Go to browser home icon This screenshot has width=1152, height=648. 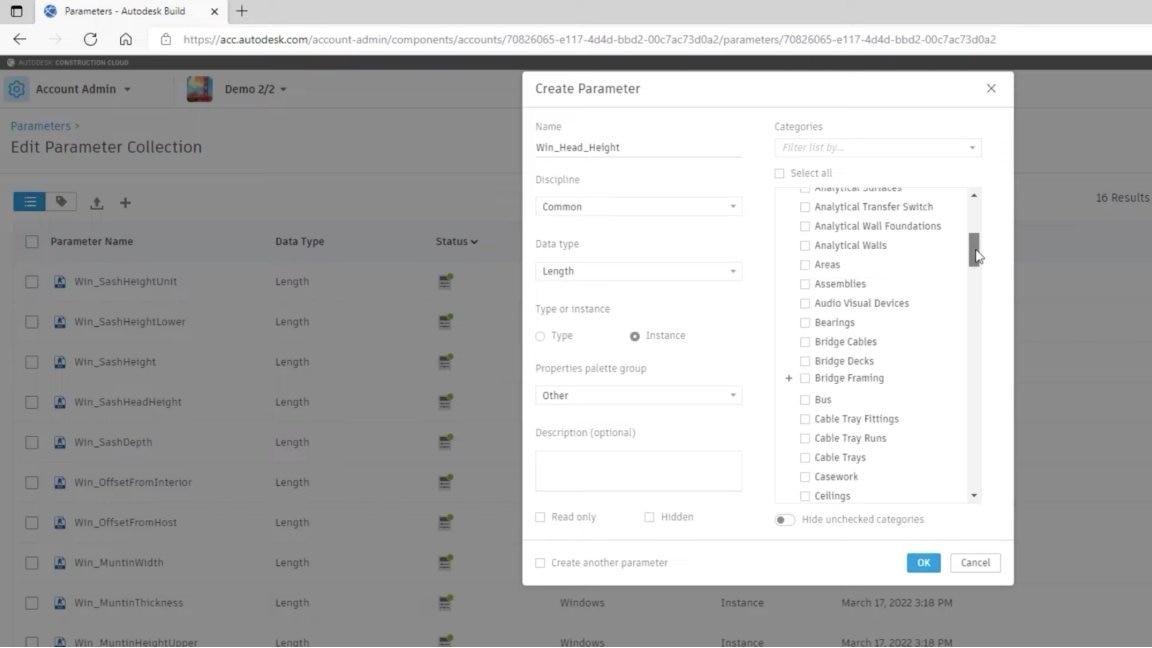[x=126, y=40]
